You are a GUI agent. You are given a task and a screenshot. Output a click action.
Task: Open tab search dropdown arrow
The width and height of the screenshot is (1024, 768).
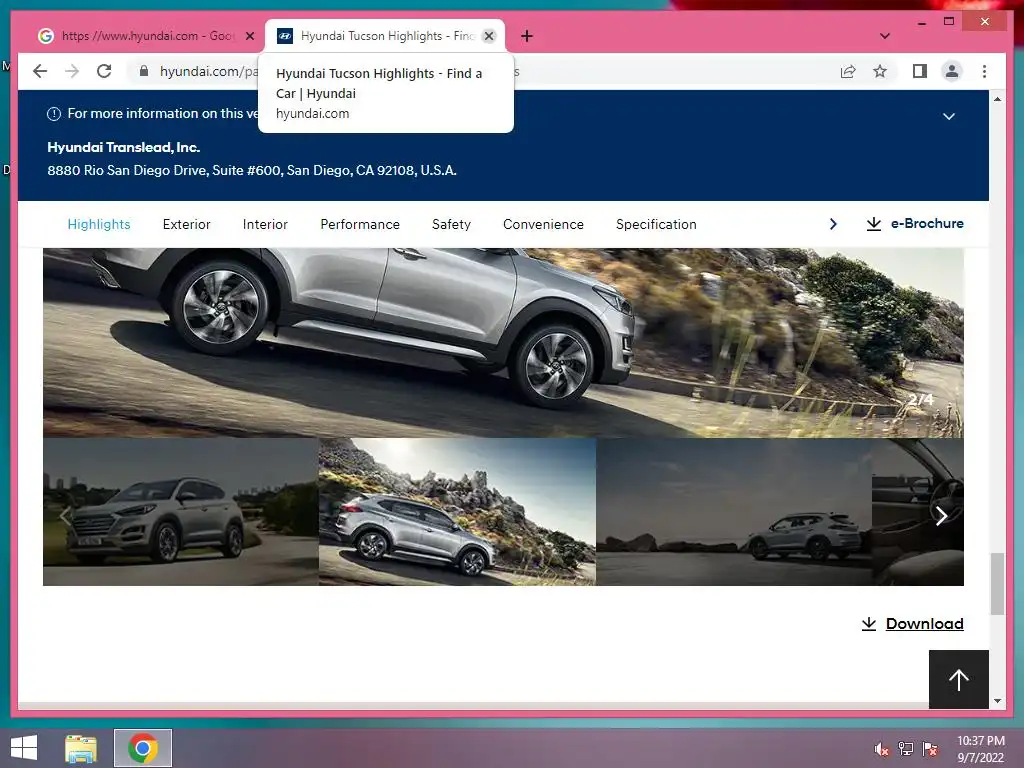point(885,36)
